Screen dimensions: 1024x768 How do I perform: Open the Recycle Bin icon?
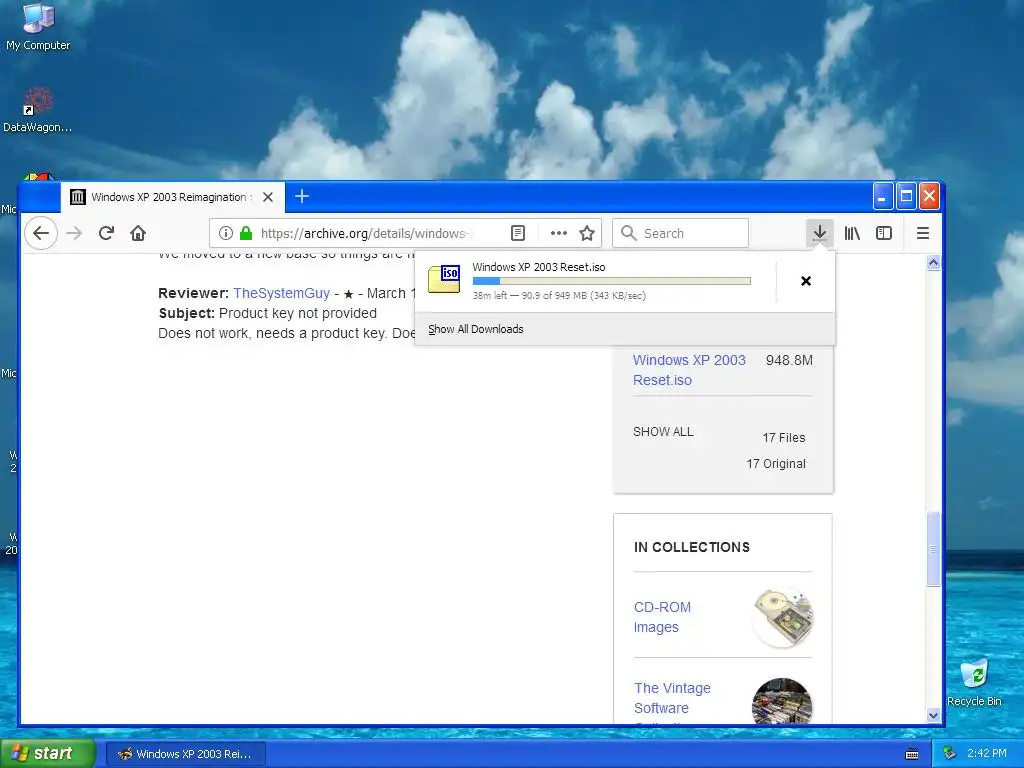[x=974, y=682]
